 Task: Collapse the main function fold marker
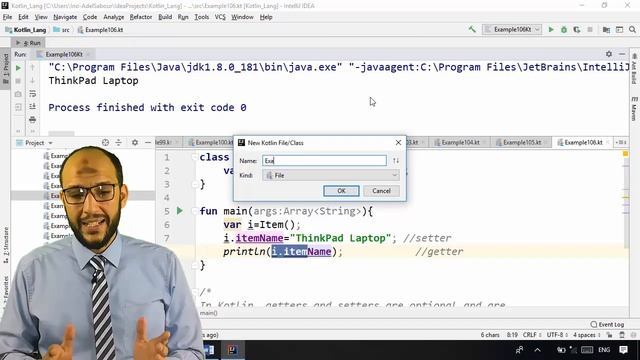coord(195,211)
